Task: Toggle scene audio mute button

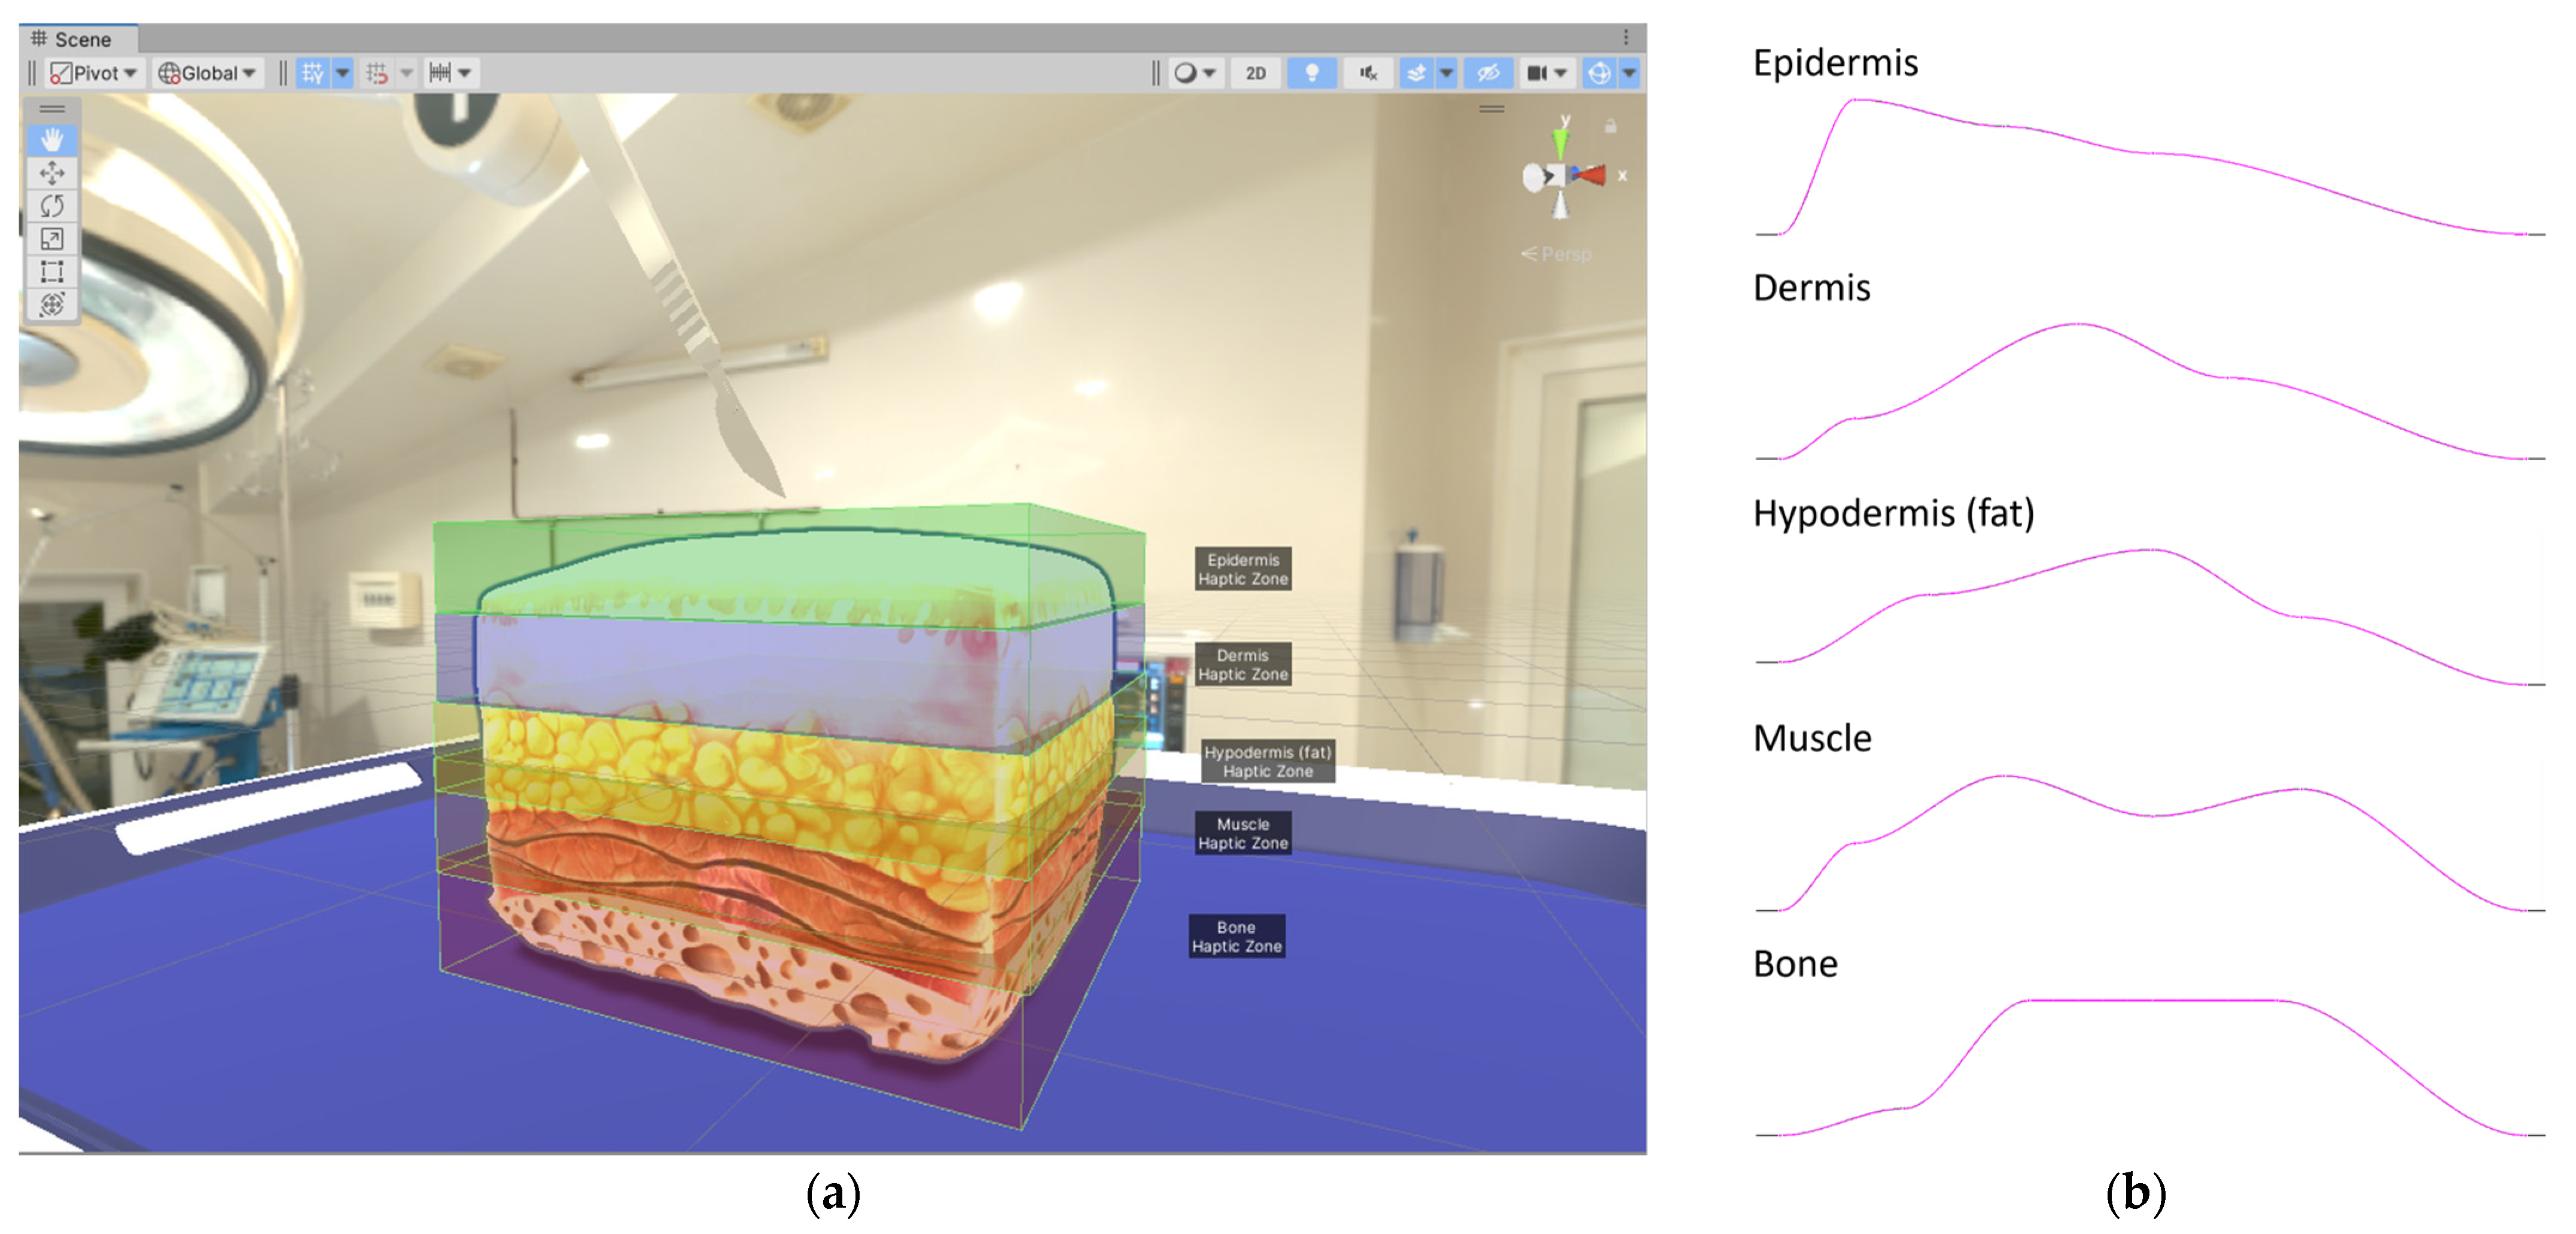Action: coord(1368,73)
